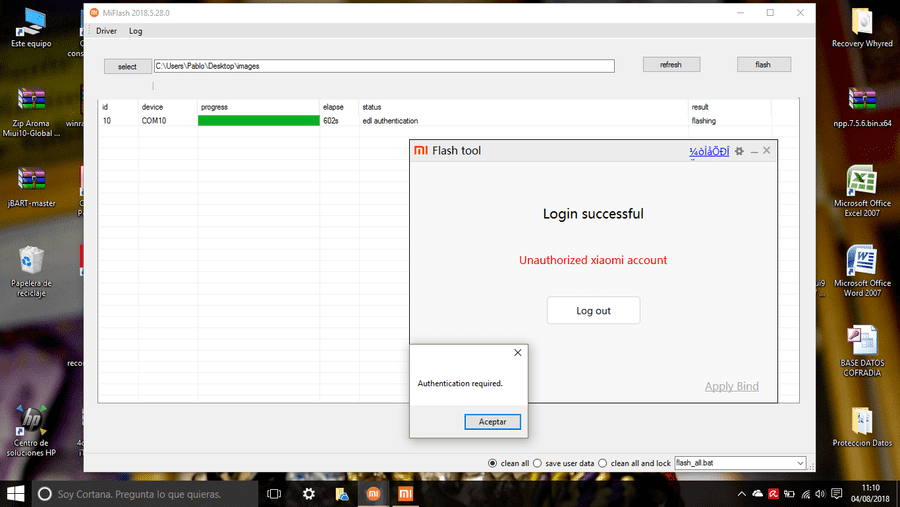Open the Wi-Fi network tray icon
This screenshot has width=900, height=507.
pos(806,494)
